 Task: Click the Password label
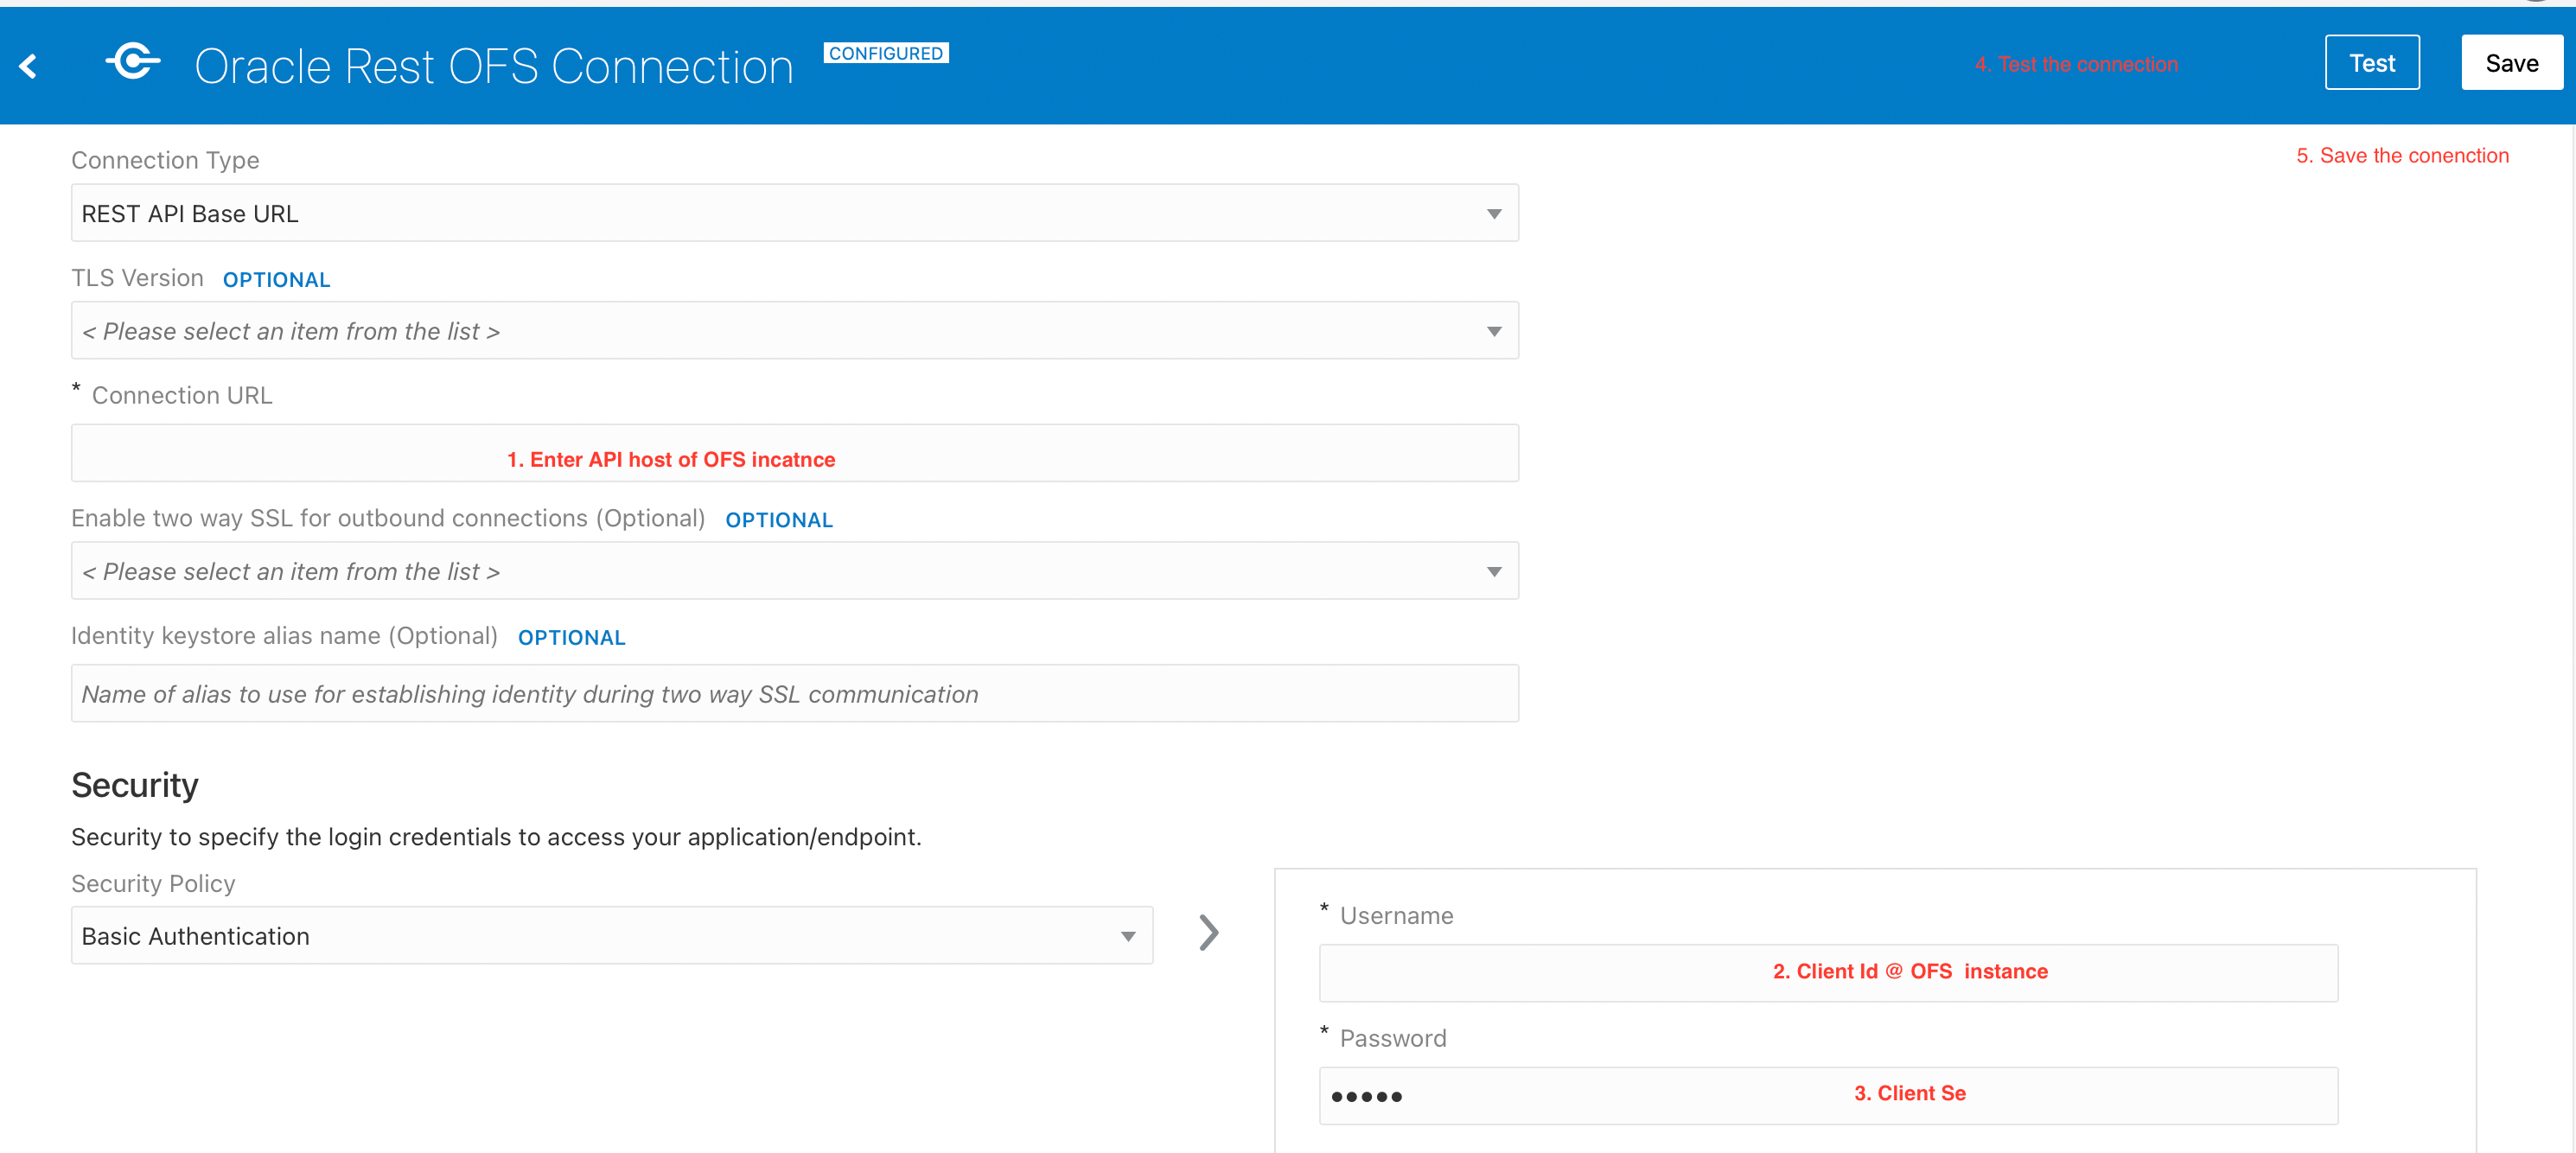tap(1393, 1039)
